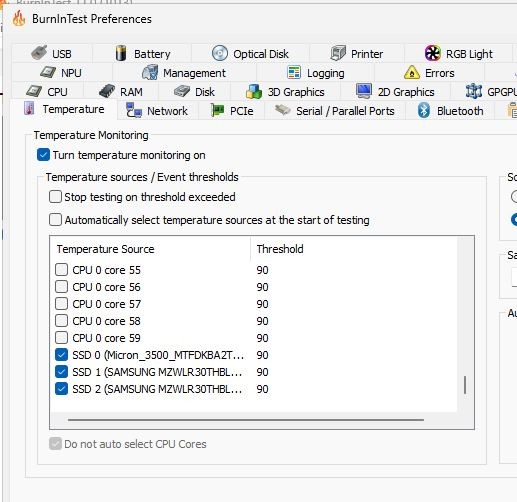Select the Battery icon tab
Image resolution: width=517 pixels, height=502 pixels.
(x=121, y=53)
